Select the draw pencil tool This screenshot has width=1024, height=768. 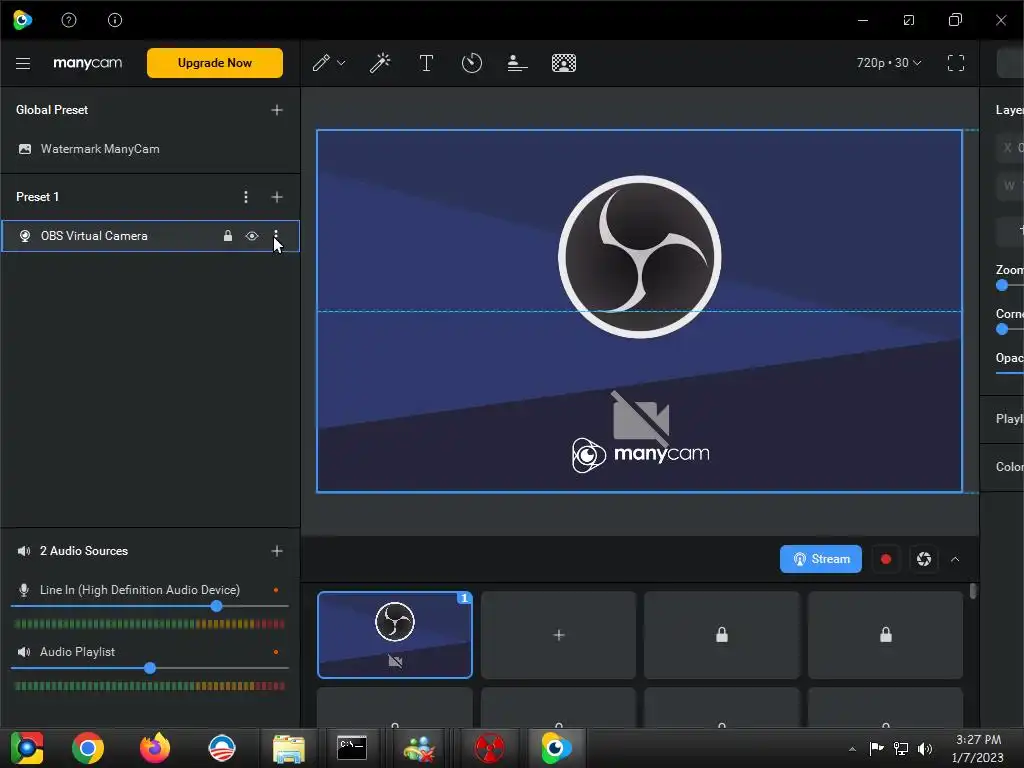[x=321, y=63]
